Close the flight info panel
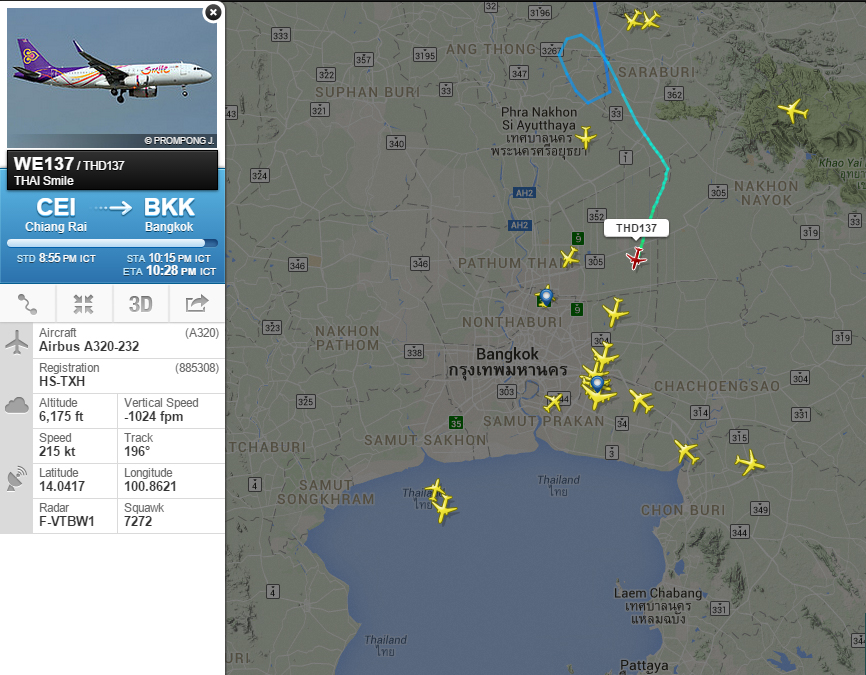The image size is (866, 675). pos(213,12)
